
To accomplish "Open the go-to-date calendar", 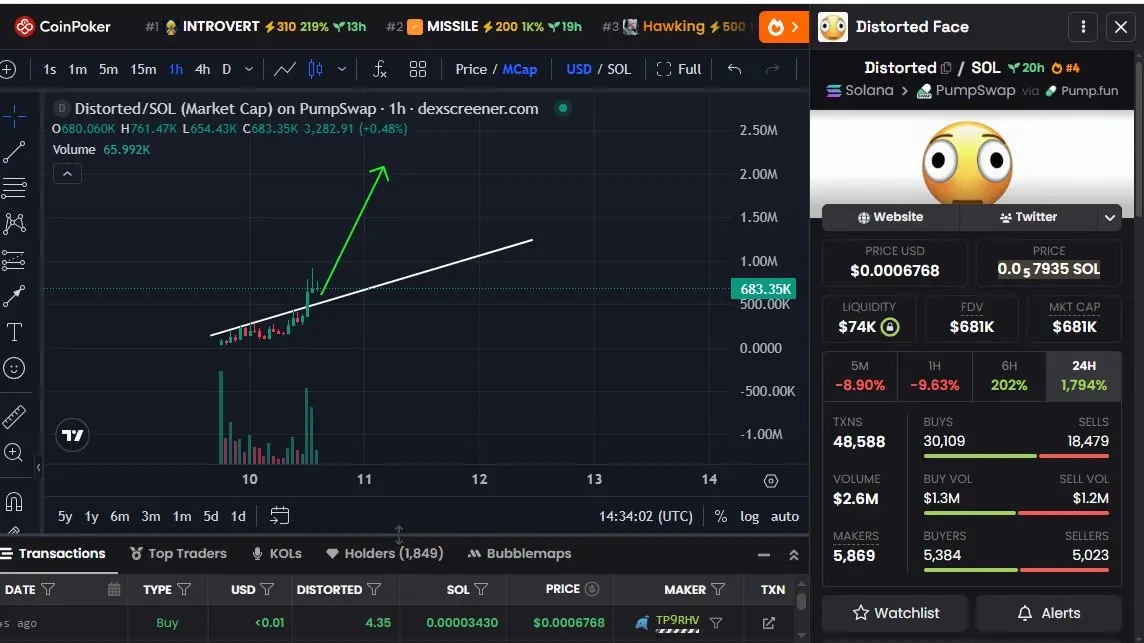I will click(279, 516).
